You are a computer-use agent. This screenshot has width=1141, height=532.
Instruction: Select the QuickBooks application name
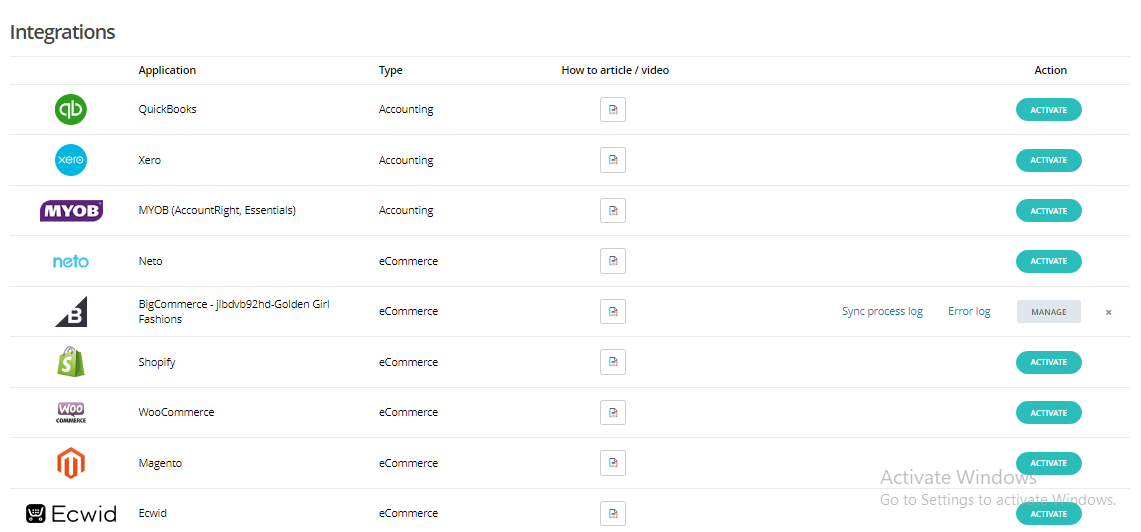(167, 109)
